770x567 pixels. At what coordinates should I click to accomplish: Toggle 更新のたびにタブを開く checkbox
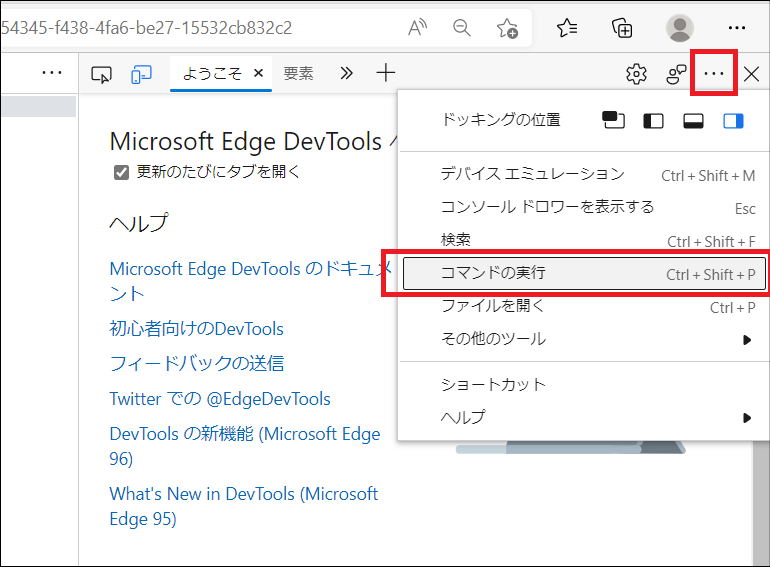point(121,172)
